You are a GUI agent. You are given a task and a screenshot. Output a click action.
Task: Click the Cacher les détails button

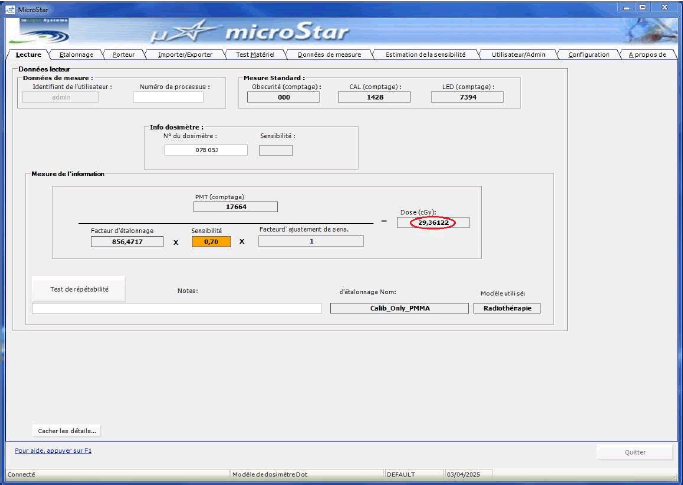[67, 431]
